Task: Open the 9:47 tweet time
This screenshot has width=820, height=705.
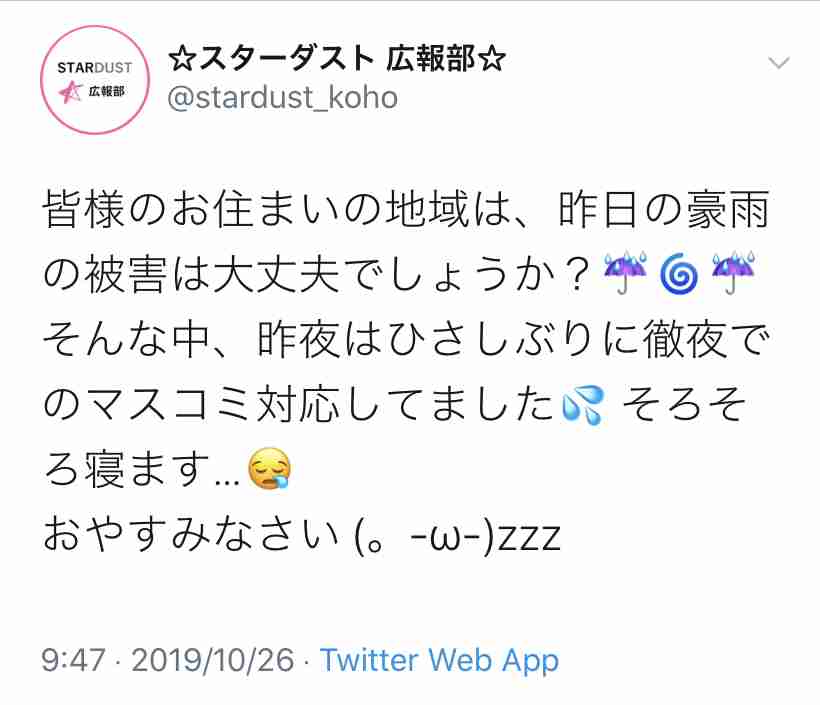Action: click(x=73, y=659)
